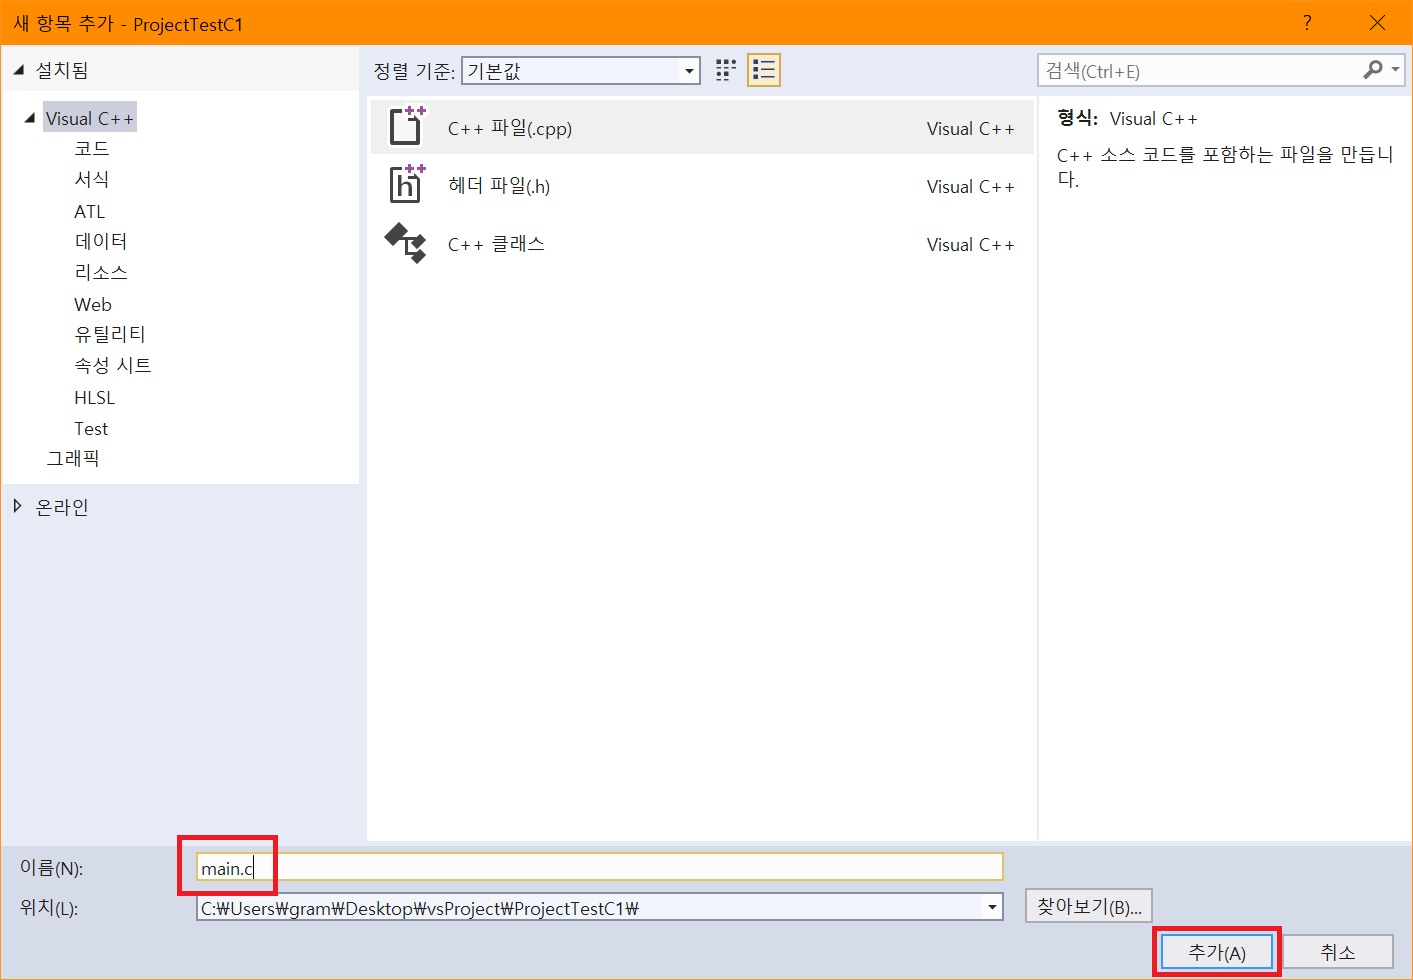Select the 서식 category
This screenshot has height=980, width=1413.
click(x=92, y=179)
